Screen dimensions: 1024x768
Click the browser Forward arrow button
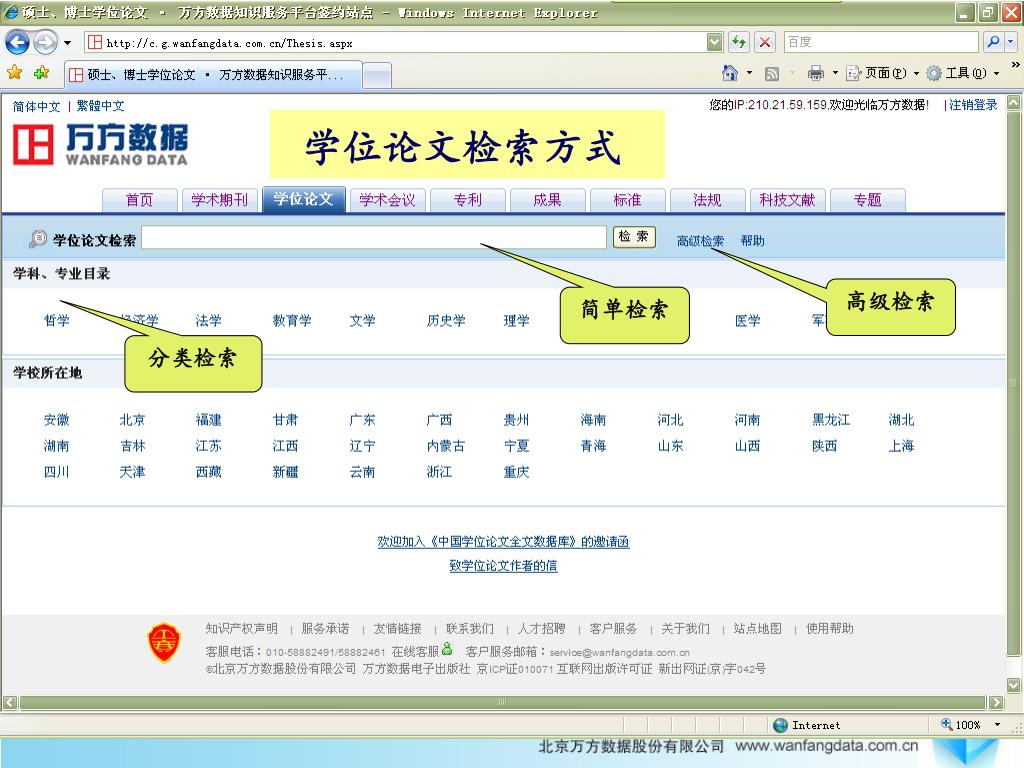[45, 43]
